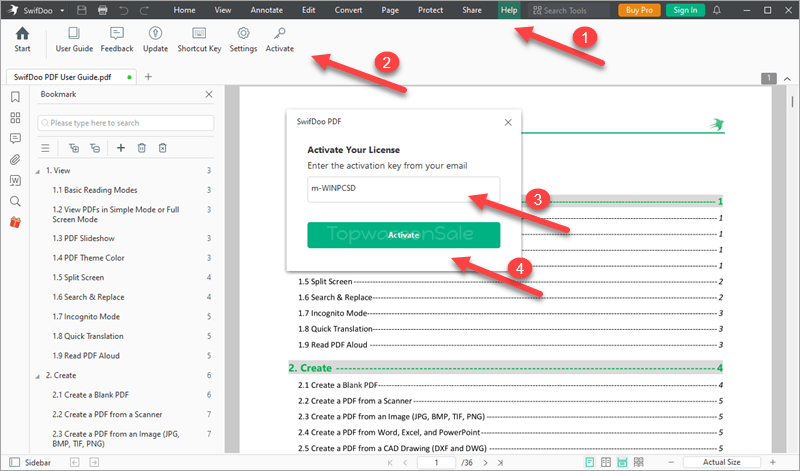Toggle continuous scrolling view mode
This screenshot has height=471, width=800.
622,462
